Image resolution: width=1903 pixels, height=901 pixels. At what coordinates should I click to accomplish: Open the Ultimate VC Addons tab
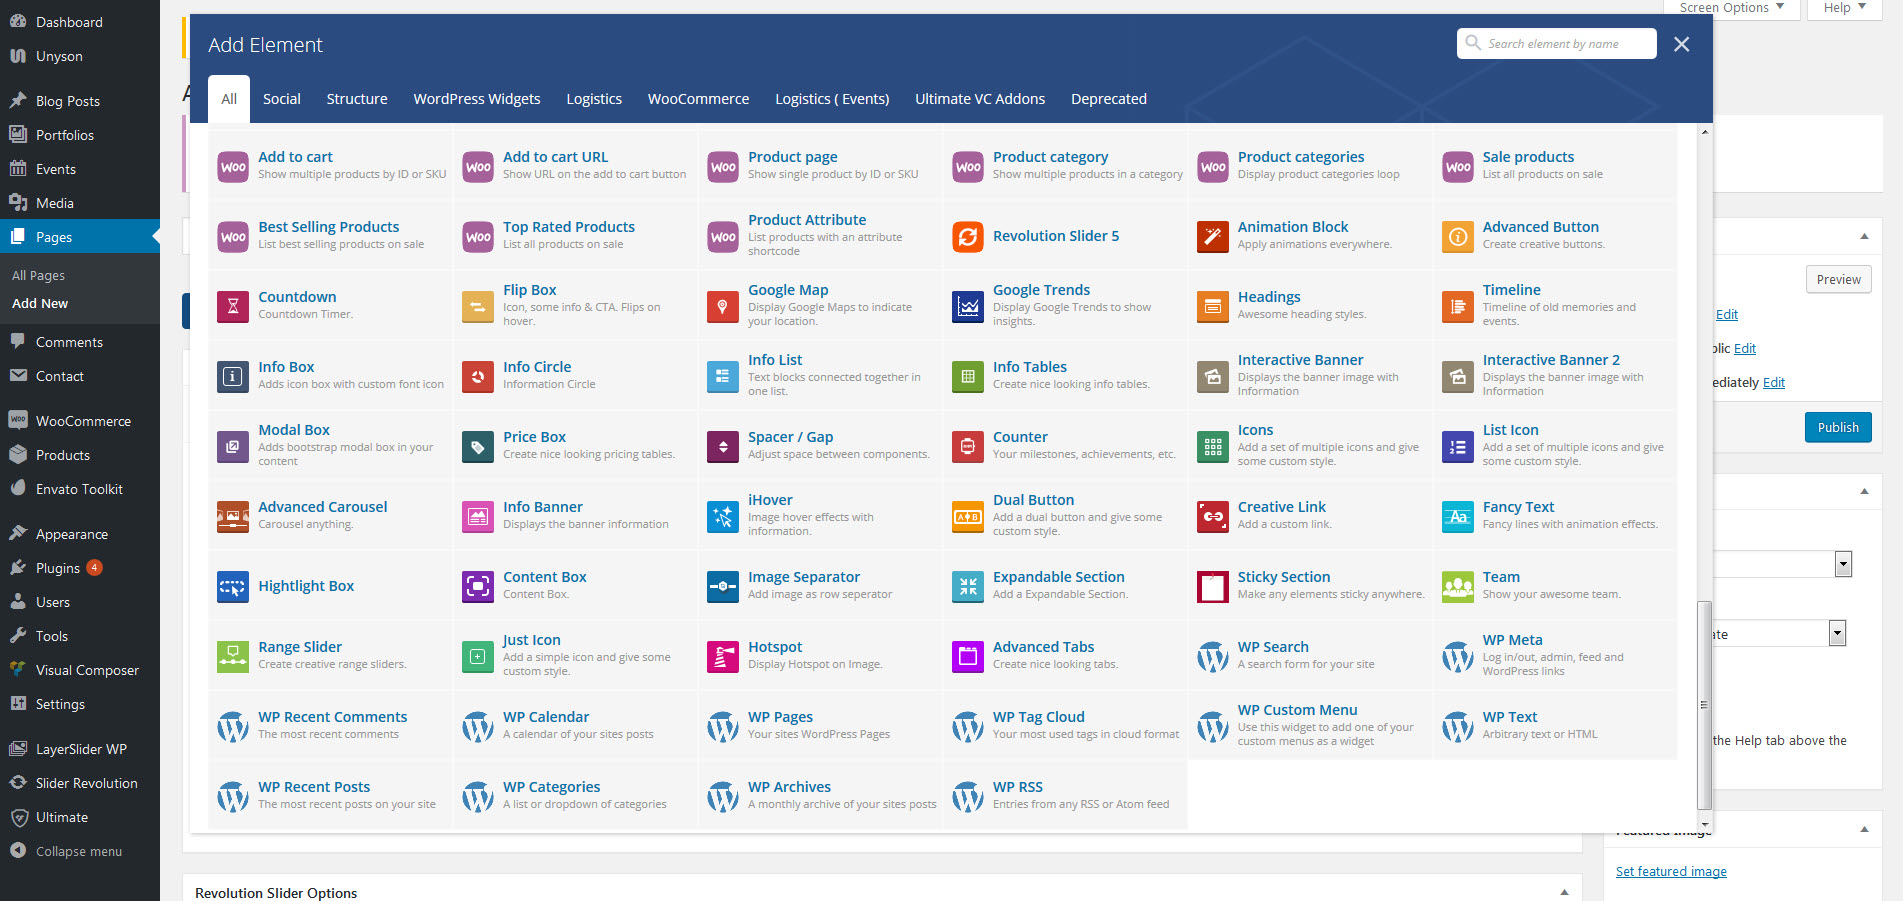coord(980,99)
